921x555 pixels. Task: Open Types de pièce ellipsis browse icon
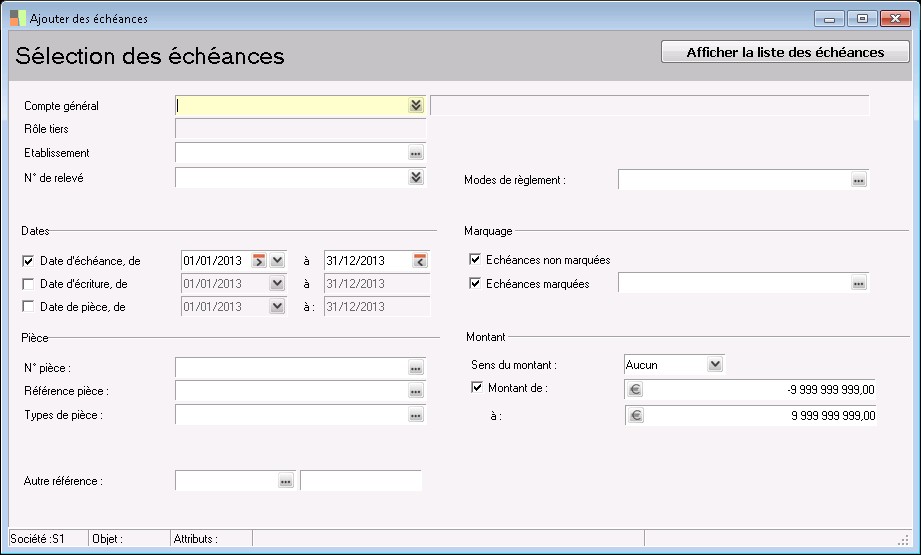pyautogui.click(x=416, y=415)
